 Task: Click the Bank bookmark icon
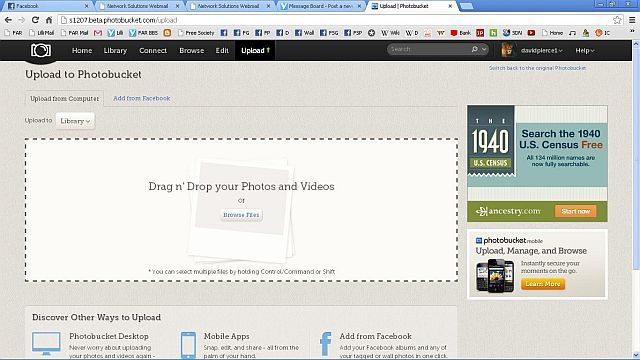461,33
